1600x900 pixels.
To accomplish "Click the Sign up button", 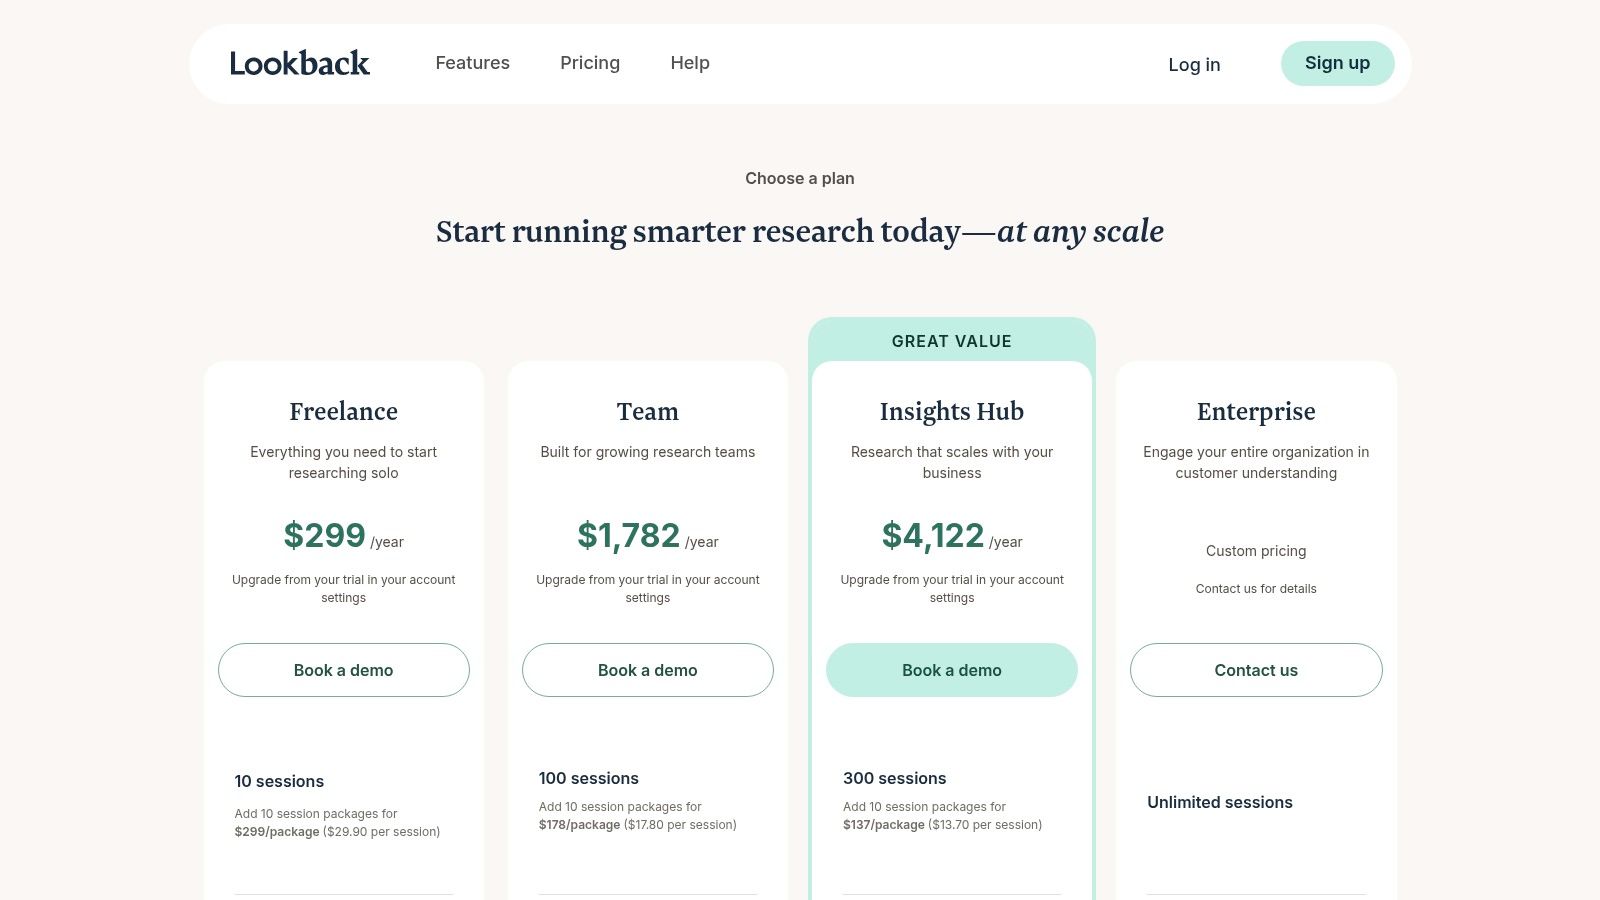I will click(x=1337, y=63).
